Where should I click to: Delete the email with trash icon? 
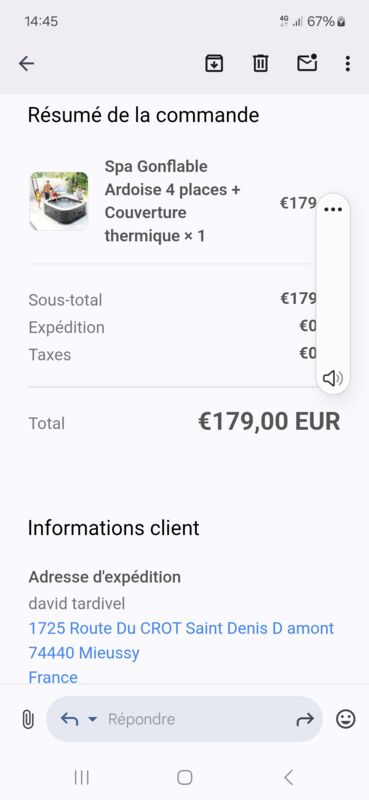[260, 63]
